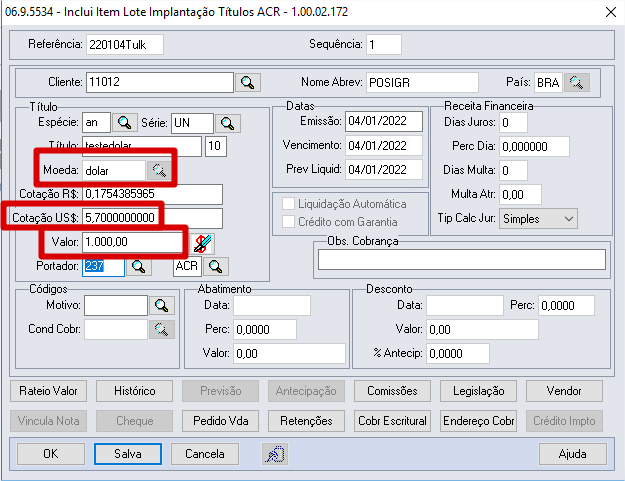Open the Moeda lookup magnifier
The width and height of the screenshot is (625, 481).
pyautogui.click(x=159, y=171)
